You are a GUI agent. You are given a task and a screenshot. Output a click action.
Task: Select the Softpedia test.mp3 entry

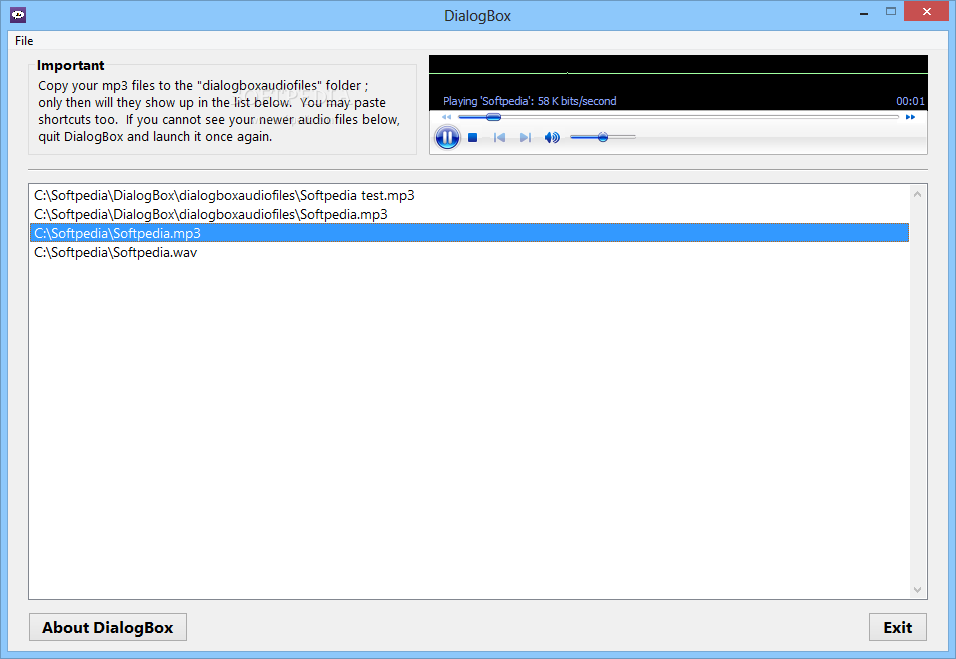(x=469, y=195)
